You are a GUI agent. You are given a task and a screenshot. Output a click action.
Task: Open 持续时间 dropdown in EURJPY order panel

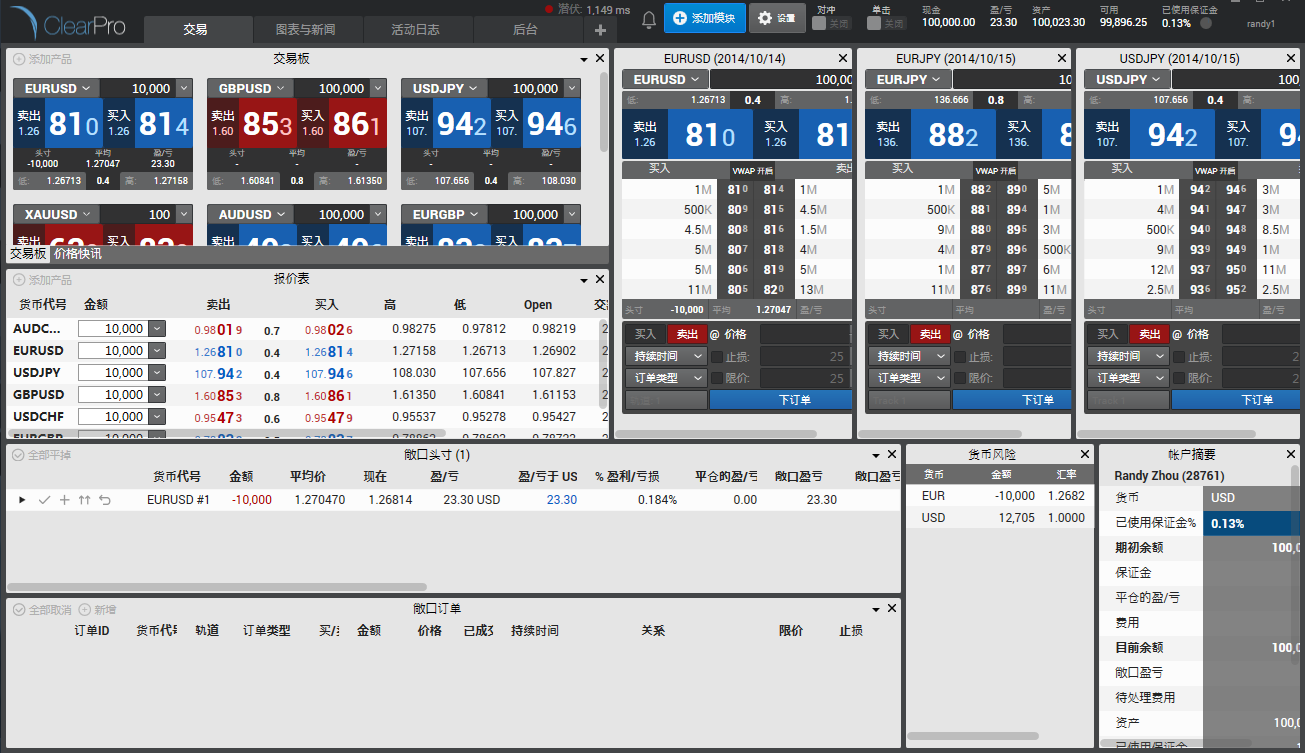coord(907,356)
